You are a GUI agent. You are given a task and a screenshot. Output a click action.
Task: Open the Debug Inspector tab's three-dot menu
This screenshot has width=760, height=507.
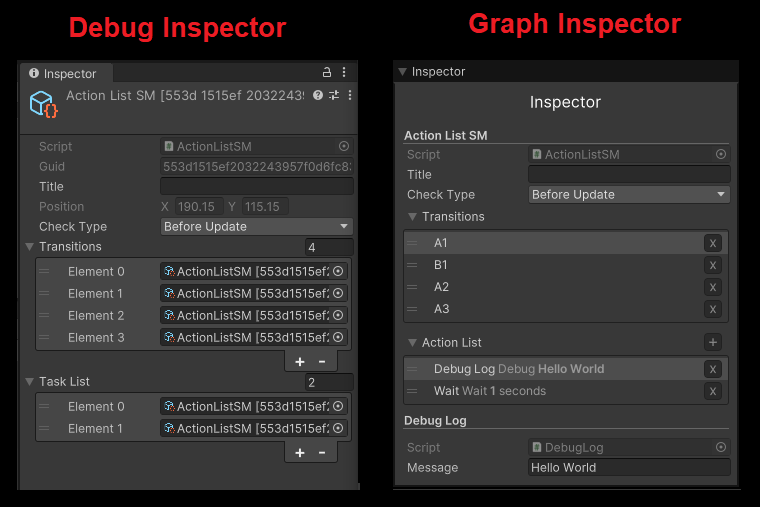coord(344,73)
